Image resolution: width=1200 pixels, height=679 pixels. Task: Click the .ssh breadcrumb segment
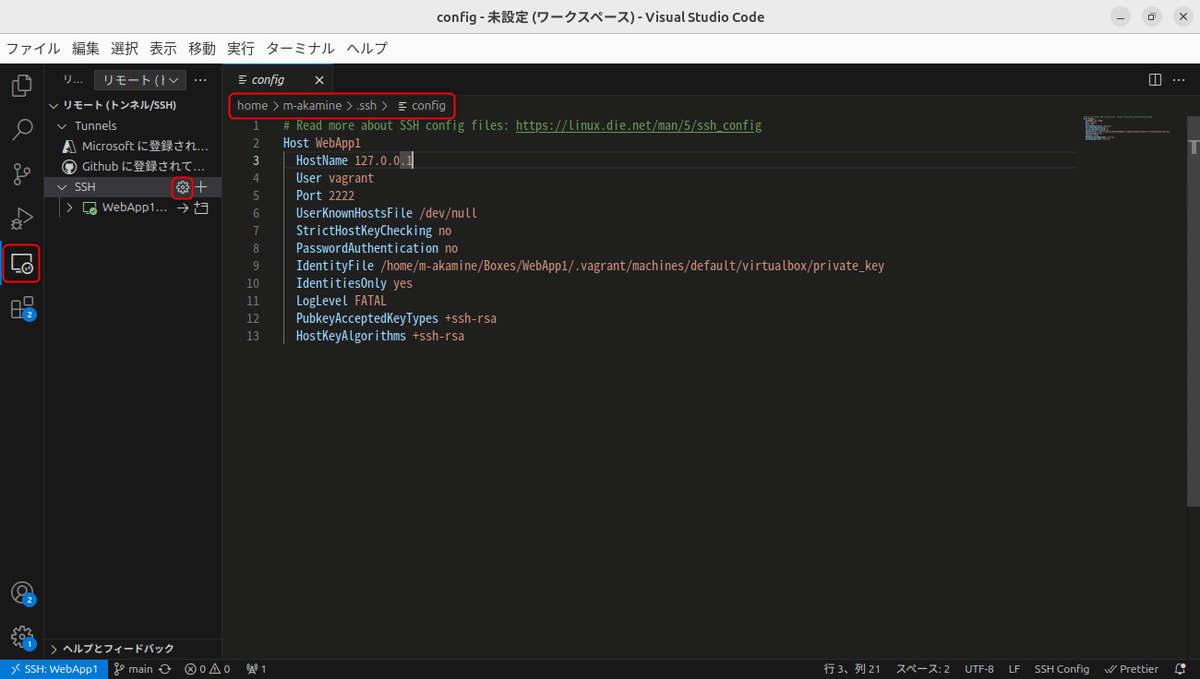366,105
